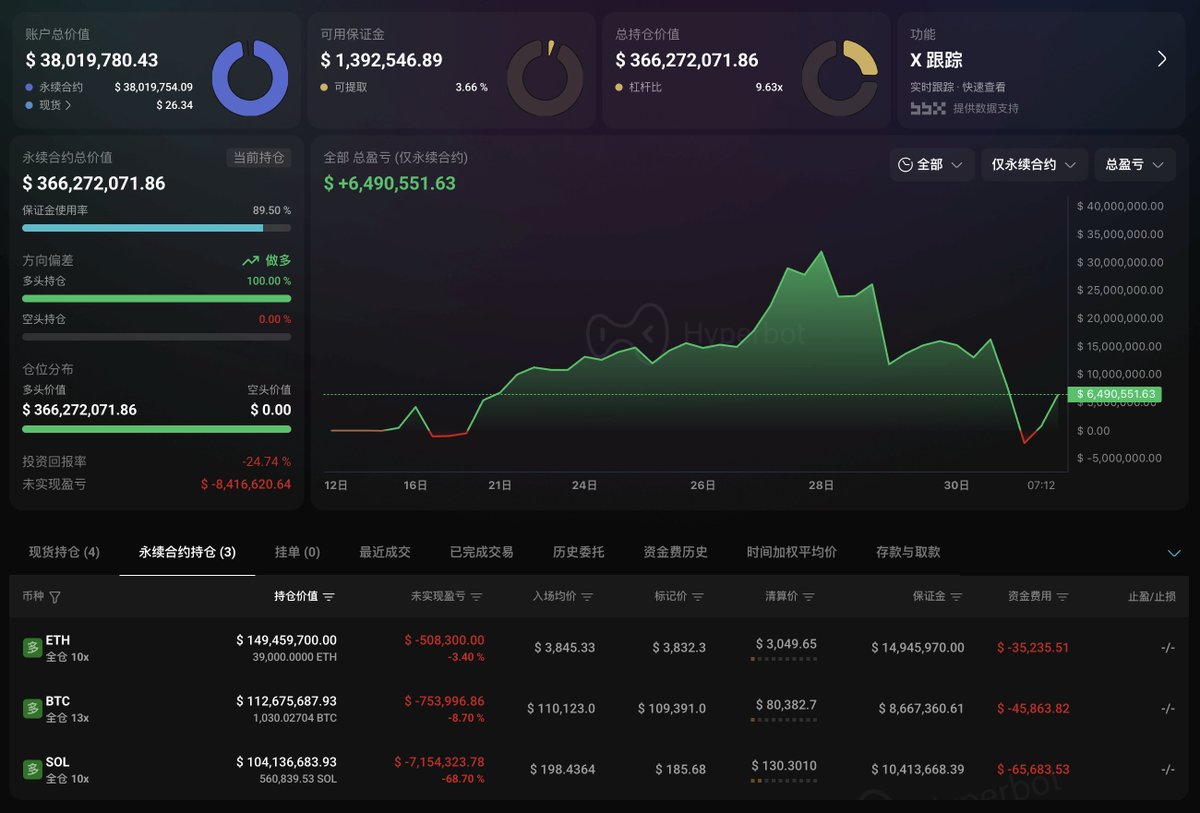This screenshot has height=813, width=1200.
Task: Open 存款与取款 tab
Action: (x=908, y=552)
